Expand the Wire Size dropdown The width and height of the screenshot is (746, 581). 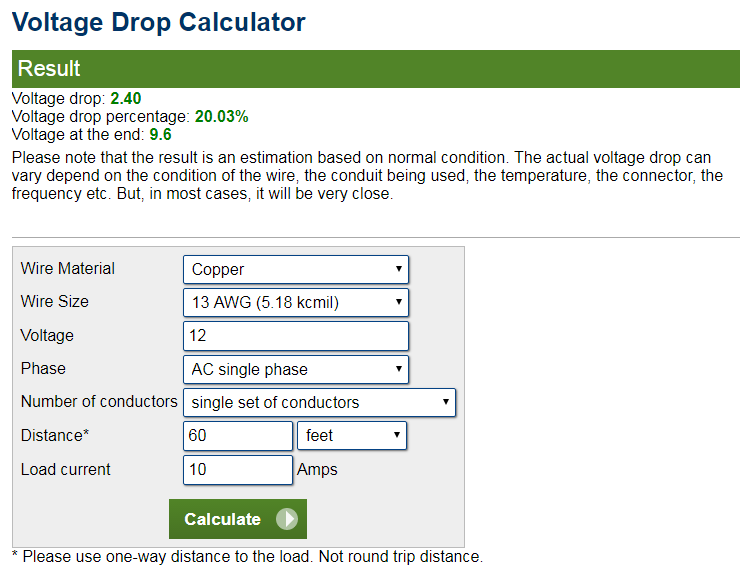click(x=296, y=302)
